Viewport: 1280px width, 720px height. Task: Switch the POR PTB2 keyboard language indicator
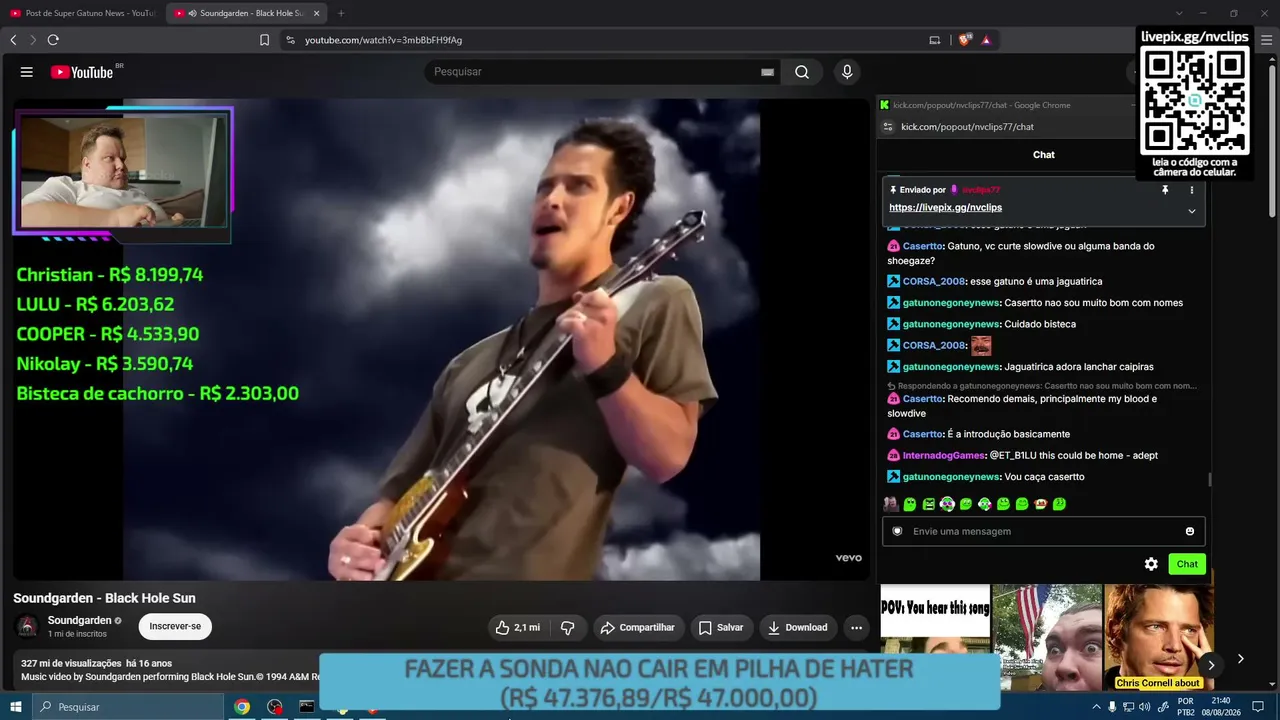[x=1187, y=707]
